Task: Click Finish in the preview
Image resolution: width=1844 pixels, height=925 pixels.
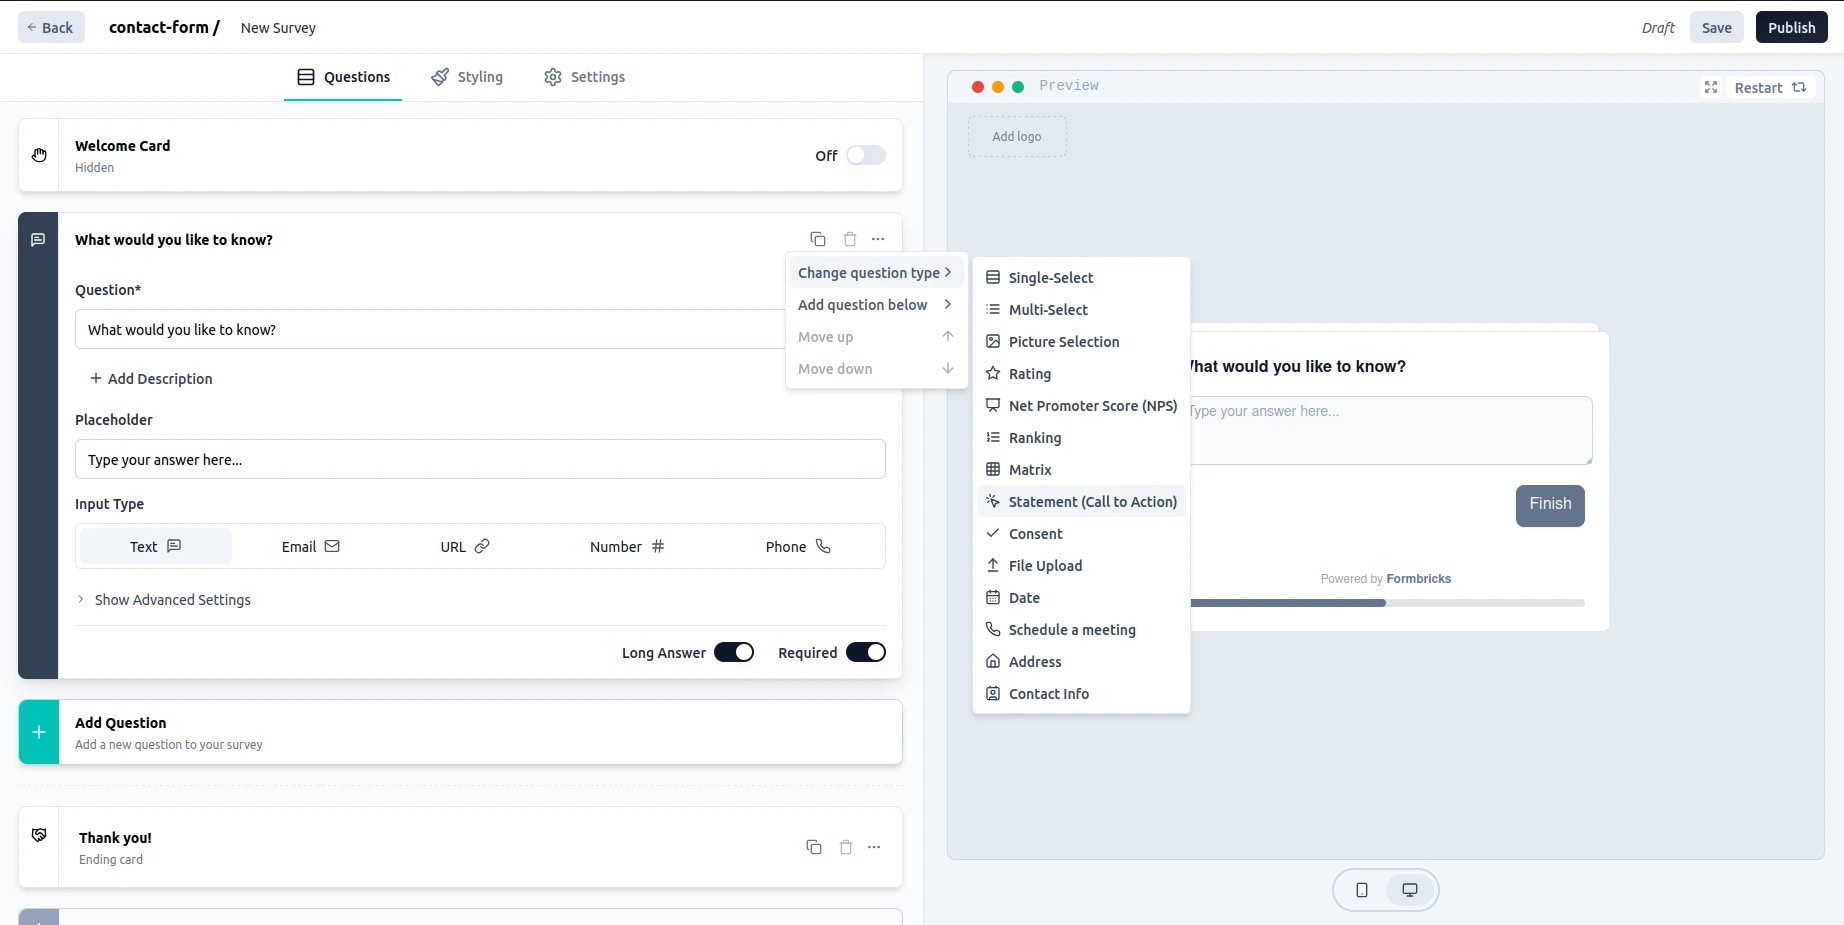Action: click(x=1550, y=505)
